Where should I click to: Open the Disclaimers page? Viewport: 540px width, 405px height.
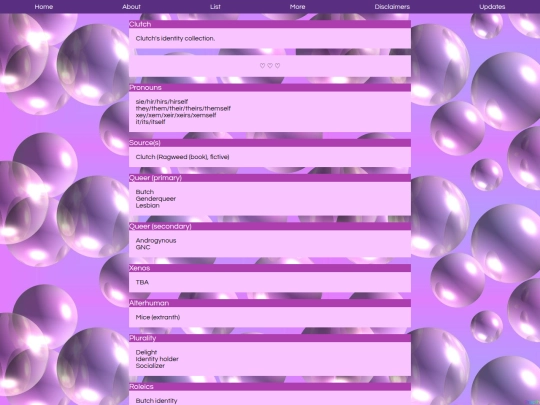pyautogui.click(x=392, y=7)
